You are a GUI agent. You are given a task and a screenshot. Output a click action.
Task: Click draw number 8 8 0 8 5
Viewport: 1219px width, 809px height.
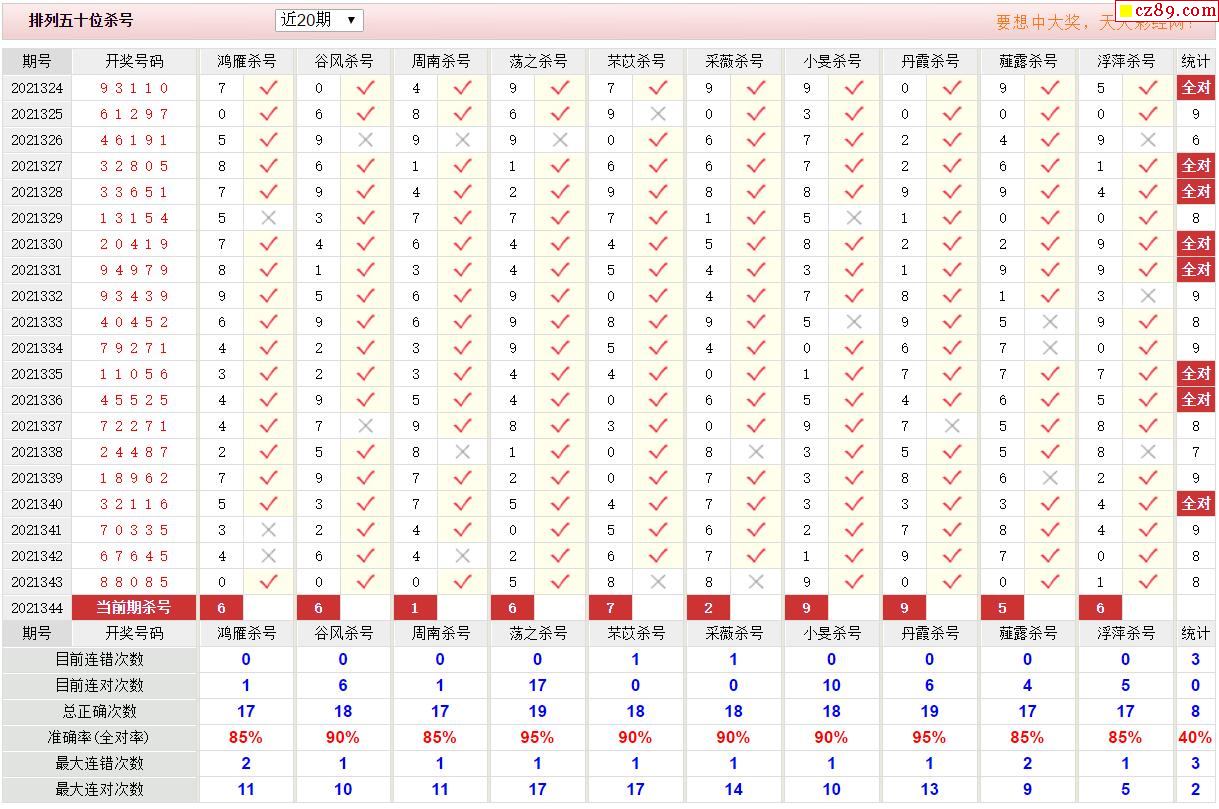[134, 582]
